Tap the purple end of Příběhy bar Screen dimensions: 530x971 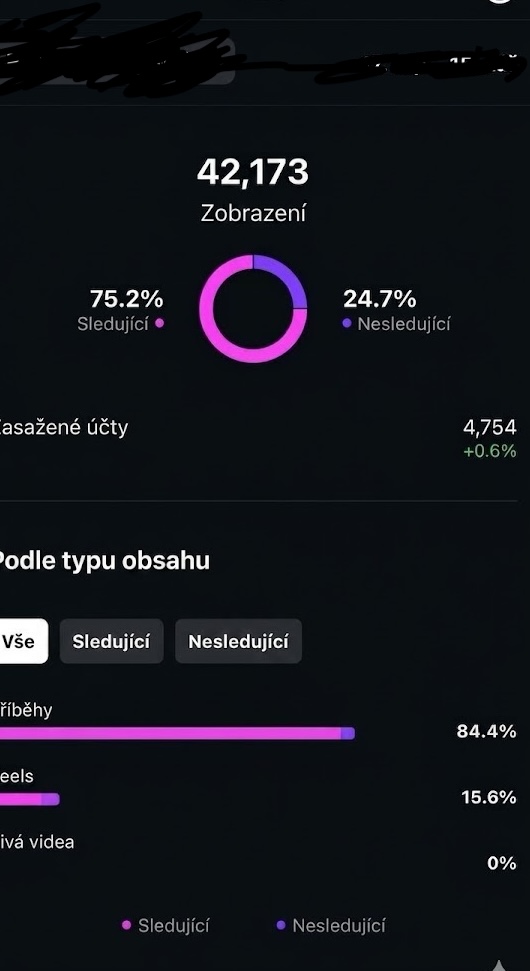point(348,733)
